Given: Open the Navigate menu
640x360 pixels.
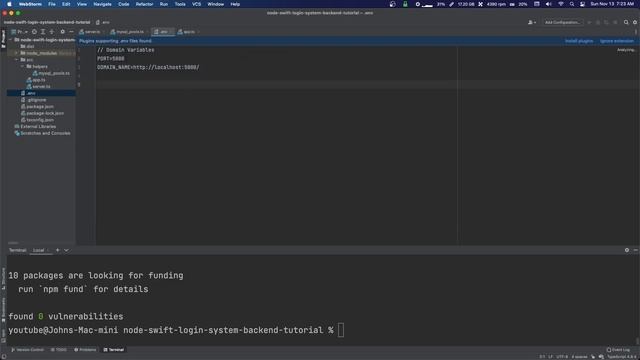Looking at the screenshot, I should pos(102,4).
